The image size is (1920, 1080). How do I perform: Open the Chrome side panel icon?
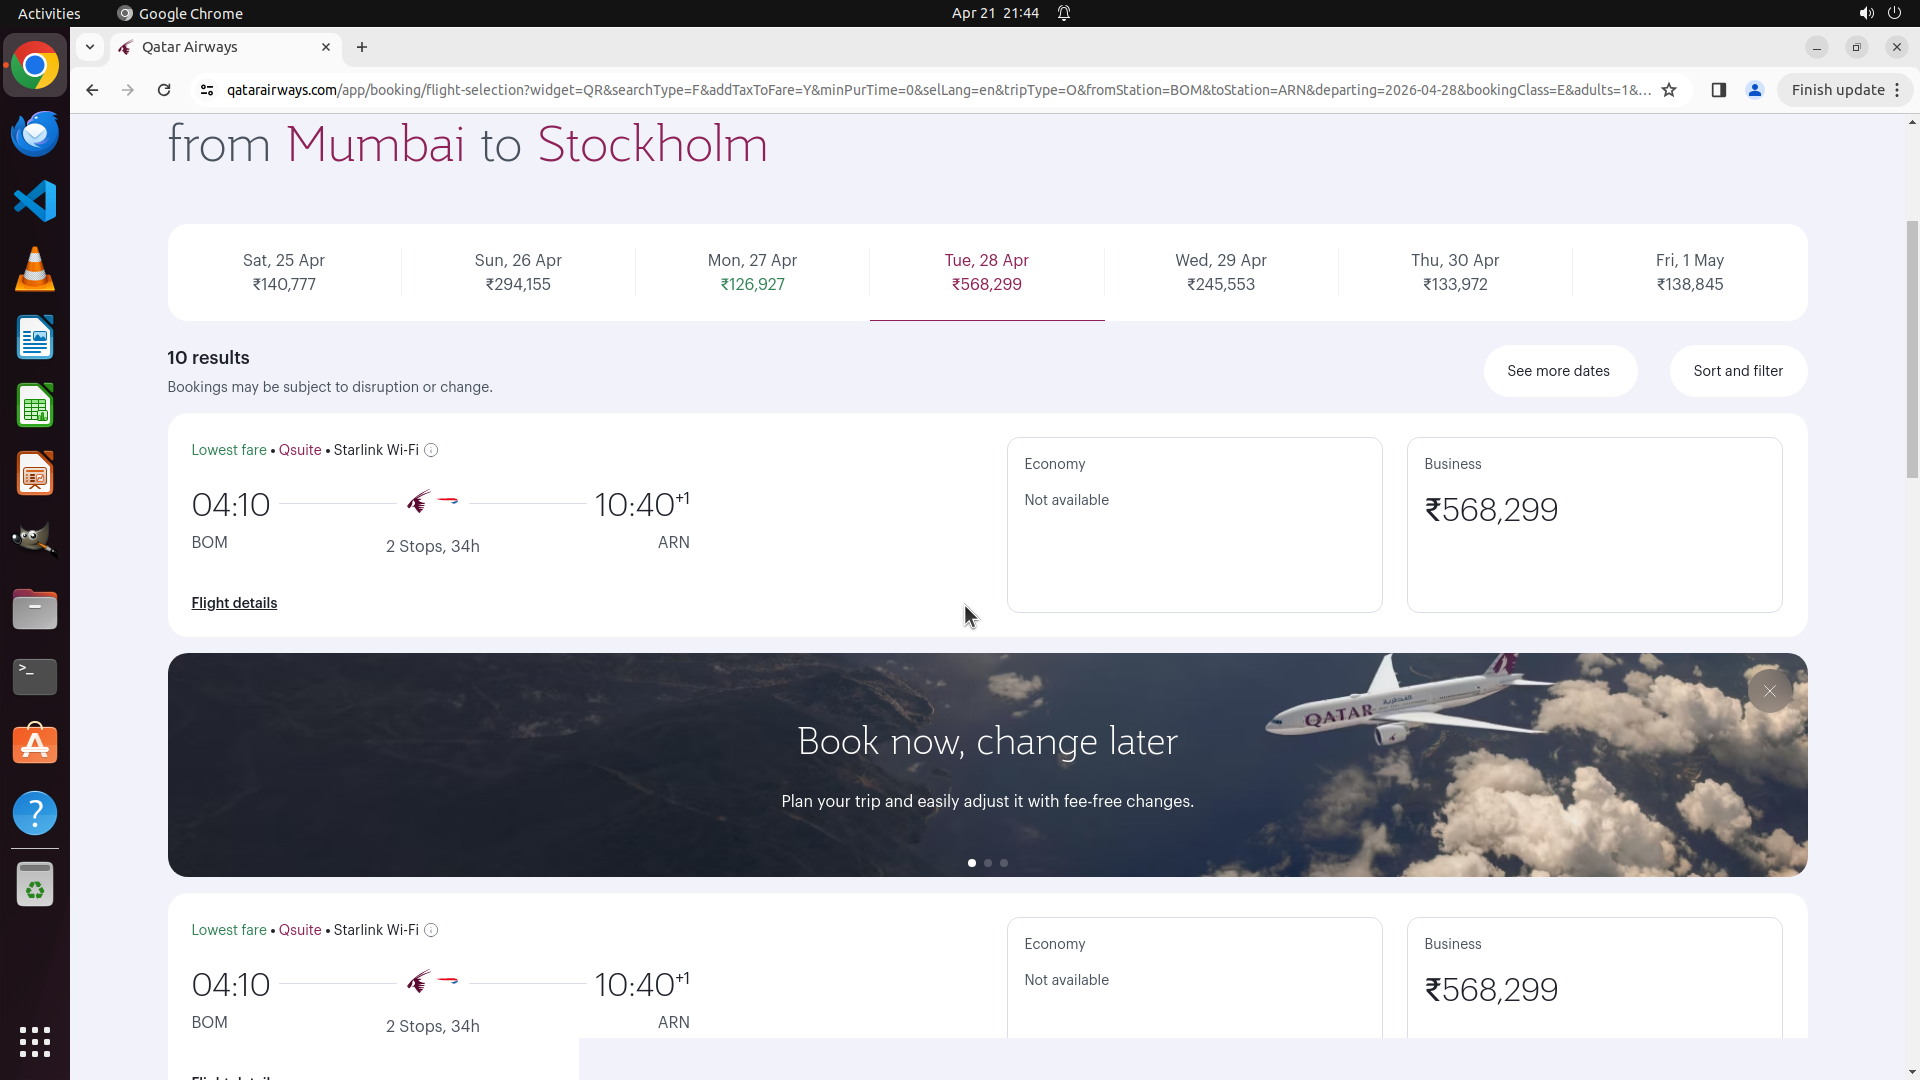click(x=1718, y=90)
